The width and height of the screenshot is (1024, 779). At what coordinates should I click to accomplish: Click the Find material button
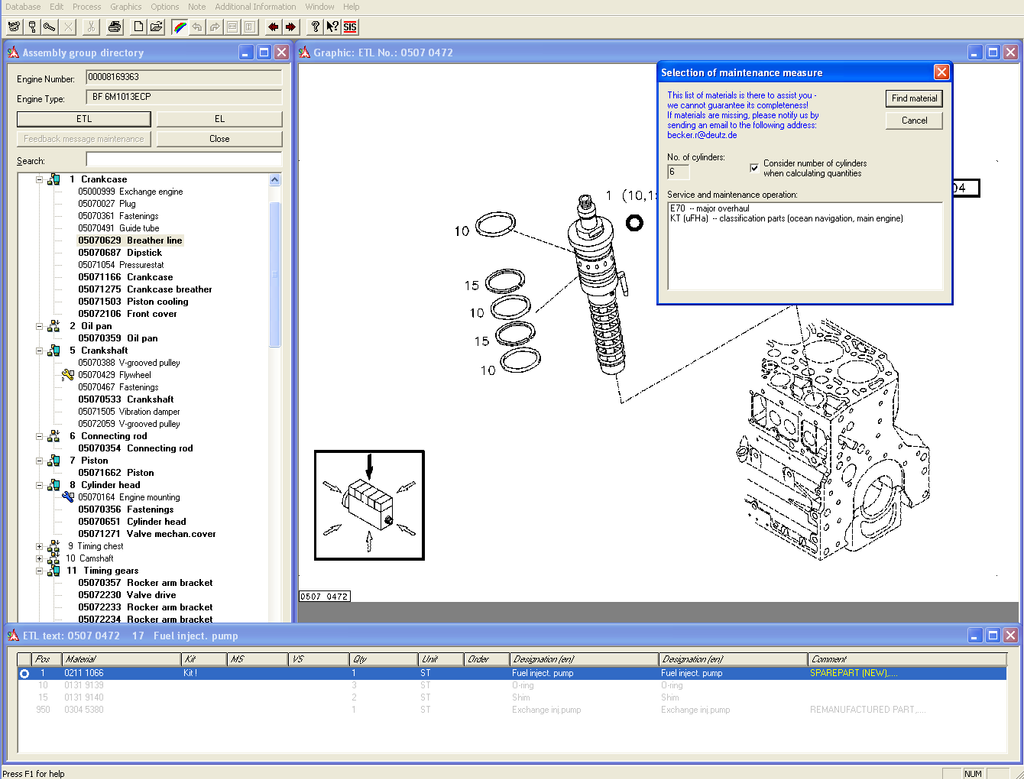(x=914, y=98)
